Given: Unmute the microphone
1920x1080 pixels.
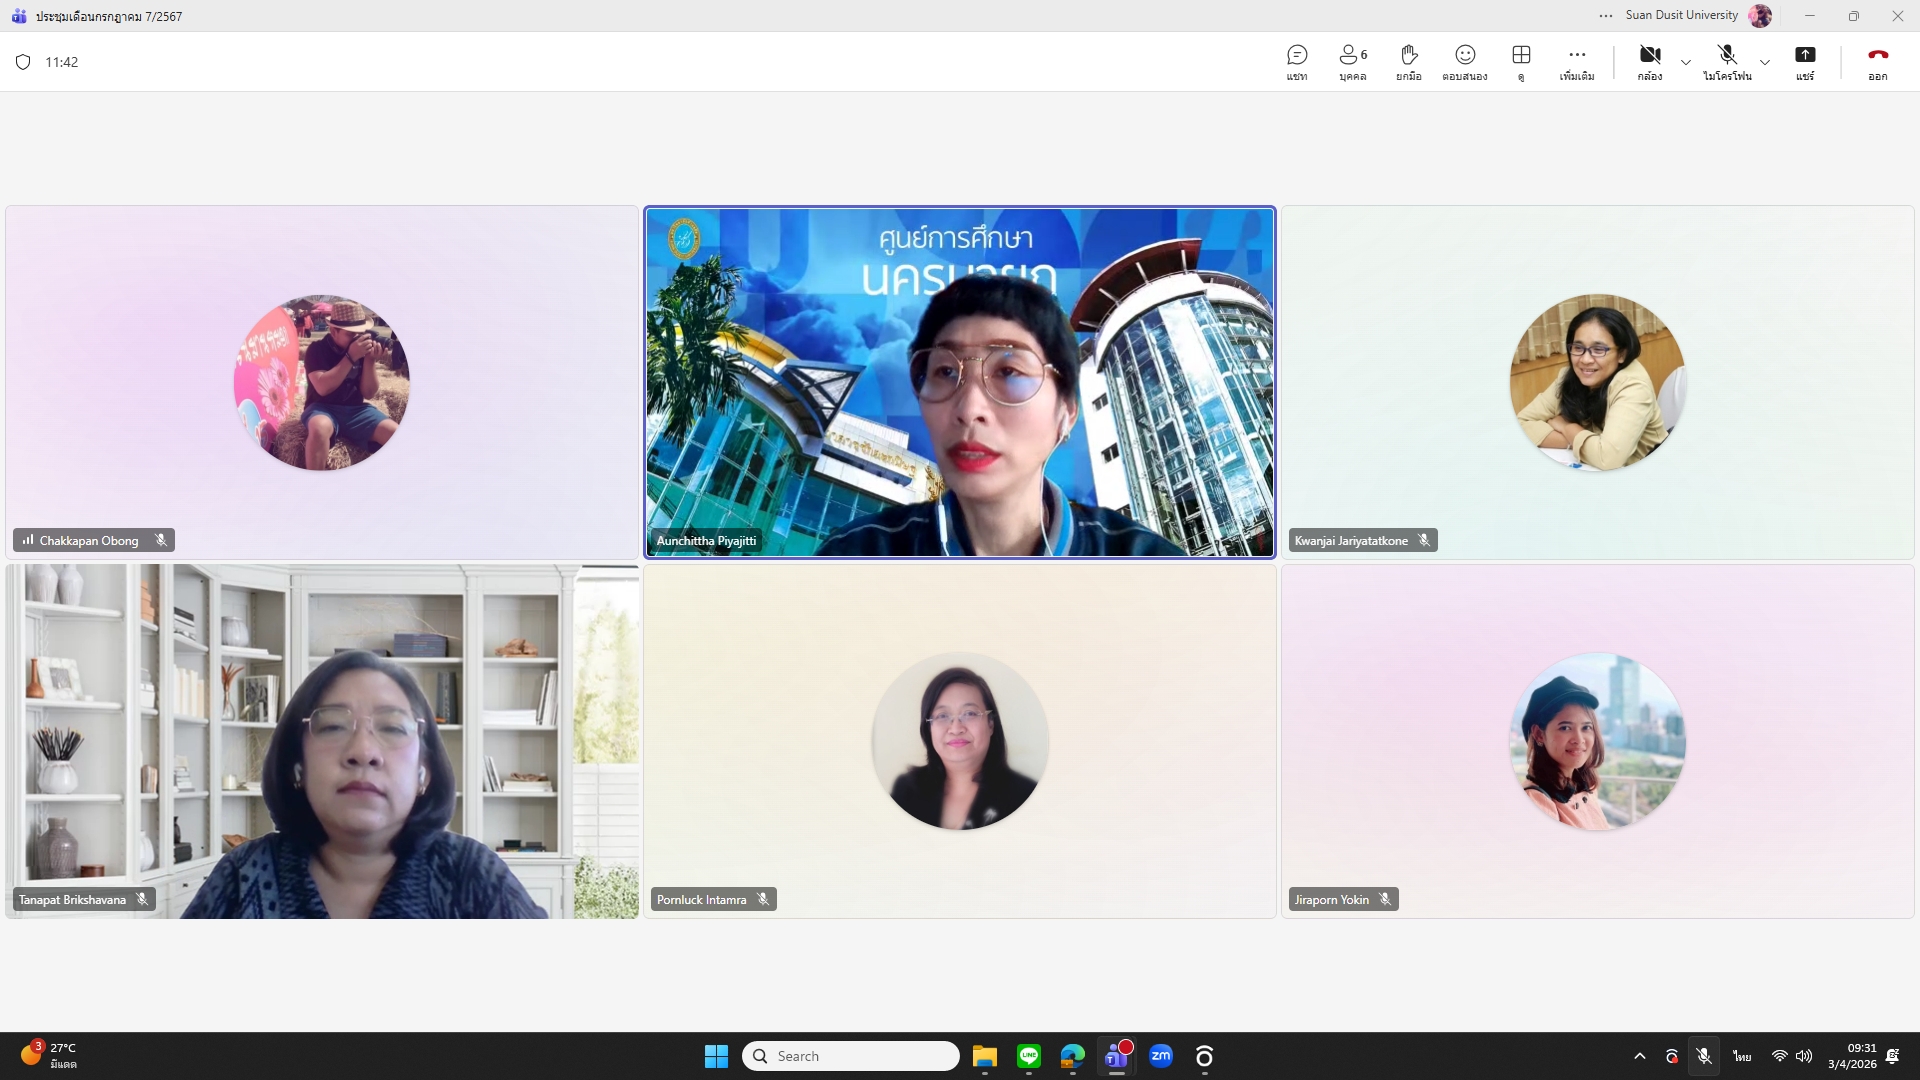Looking at the screenshot, I should click(x=1727, y=62).
